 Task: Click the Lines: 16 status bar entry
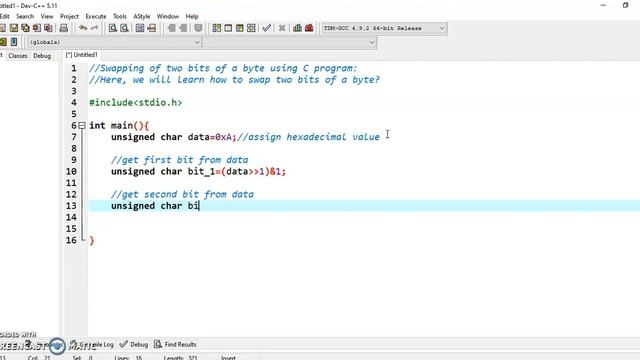(x=128, y=358)
